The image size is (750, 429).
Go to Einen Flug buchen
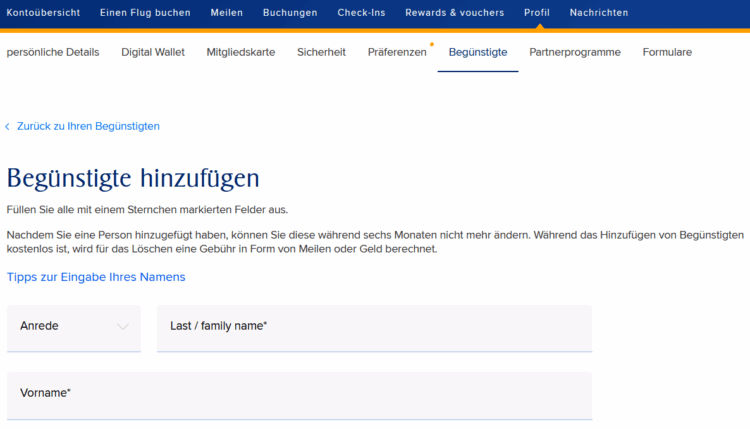point(145,13)
